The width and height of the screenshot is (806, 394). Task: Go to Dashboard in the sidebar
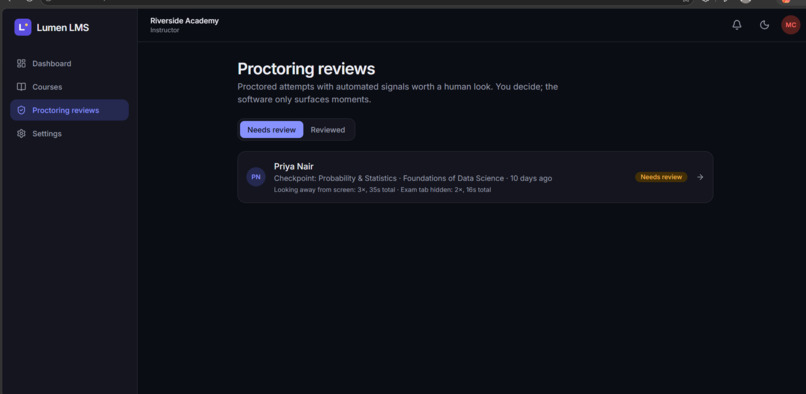69,63
